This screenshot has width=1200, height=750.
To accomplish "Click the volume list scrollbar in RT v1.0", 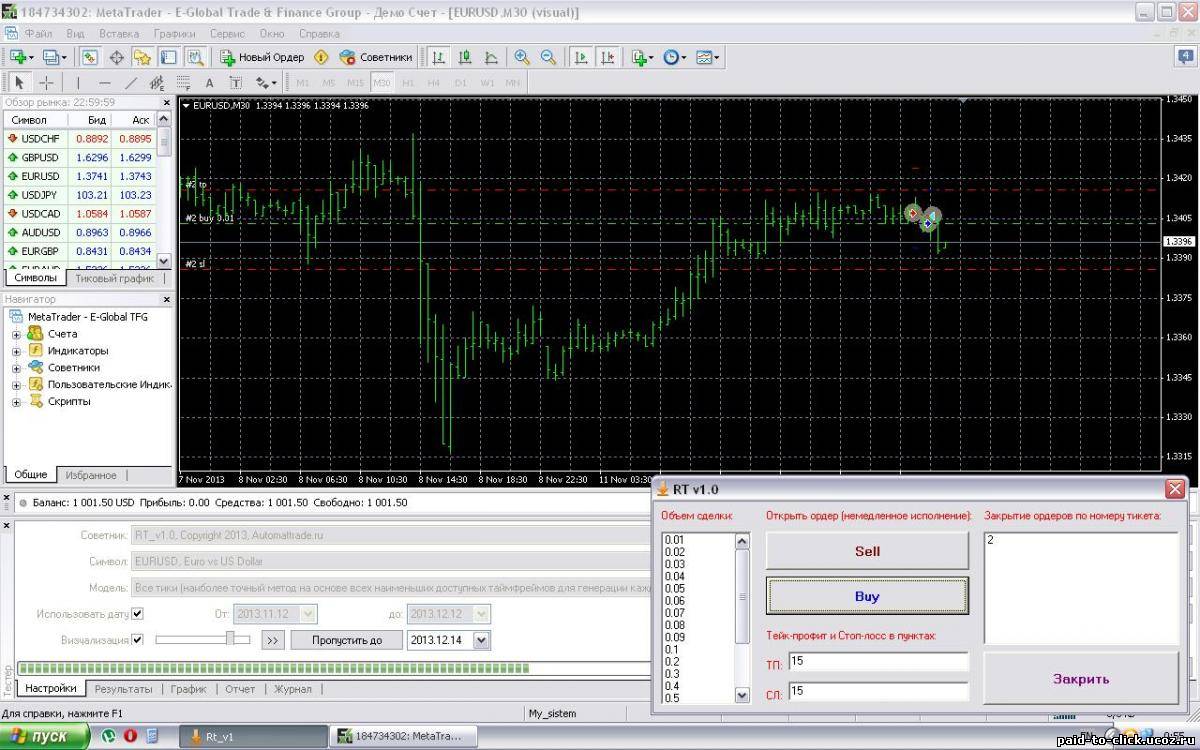I will pos(742,619).
